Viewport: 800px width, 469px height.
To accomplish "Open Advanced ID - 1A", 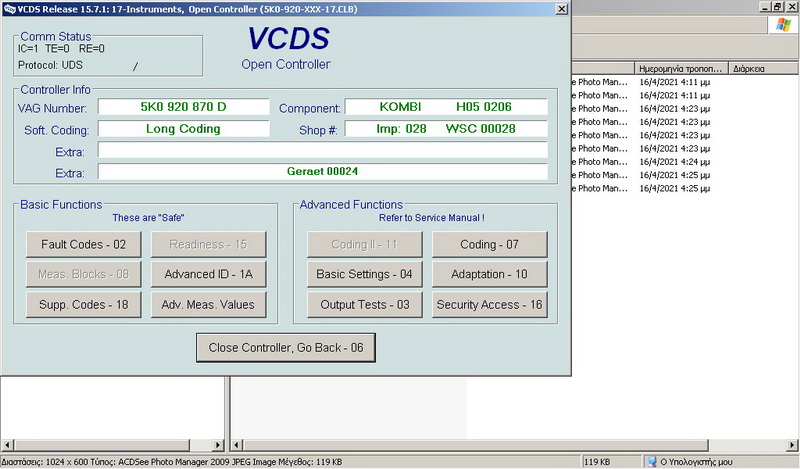I will point(208,274).
